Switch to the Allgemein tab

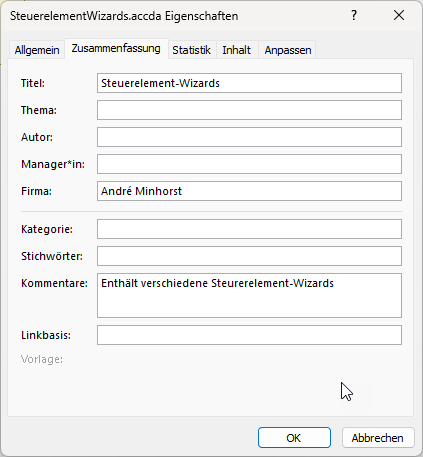click(37, 50)
